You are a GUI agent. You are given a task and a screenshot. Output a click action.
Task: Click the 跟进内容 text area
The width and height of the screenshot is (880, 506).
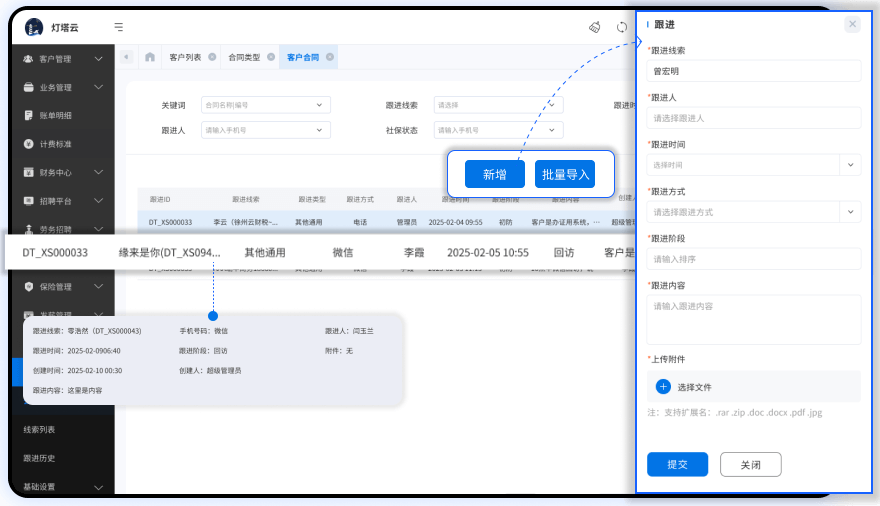[754, 319]
